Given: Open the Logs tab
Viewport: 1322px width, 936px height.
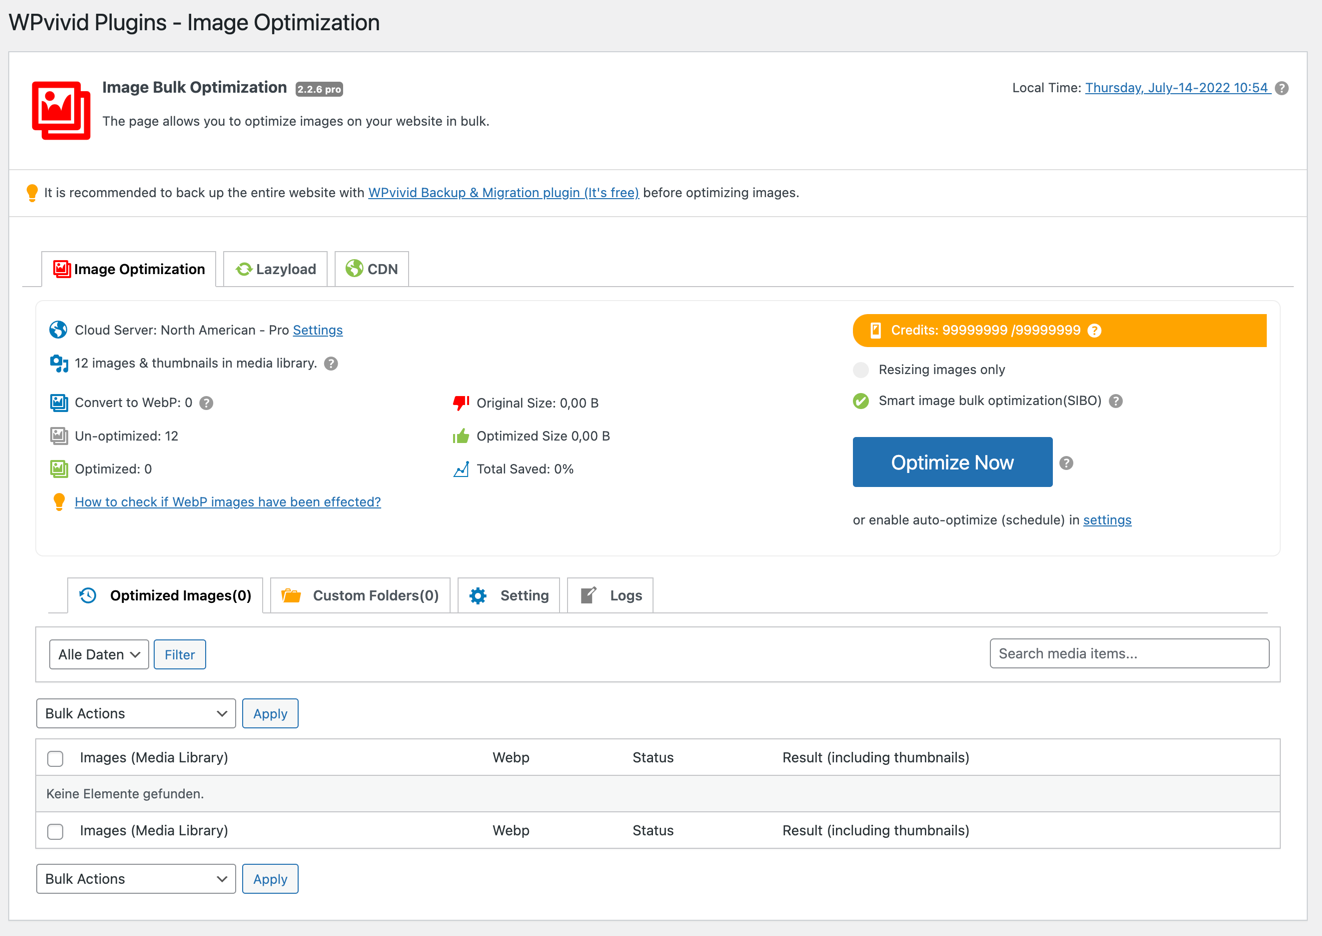Looking at the screenshot, I should [611, 595].
